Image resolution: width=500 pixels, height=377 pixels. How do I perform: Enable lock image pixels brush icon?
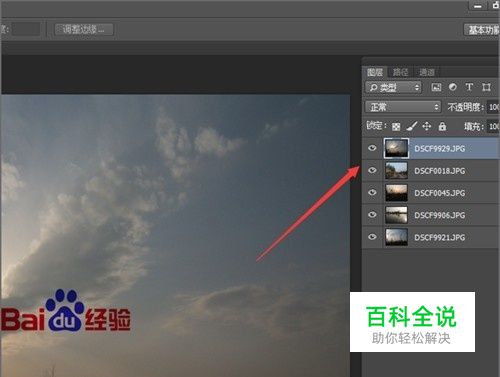click(412, 126)
